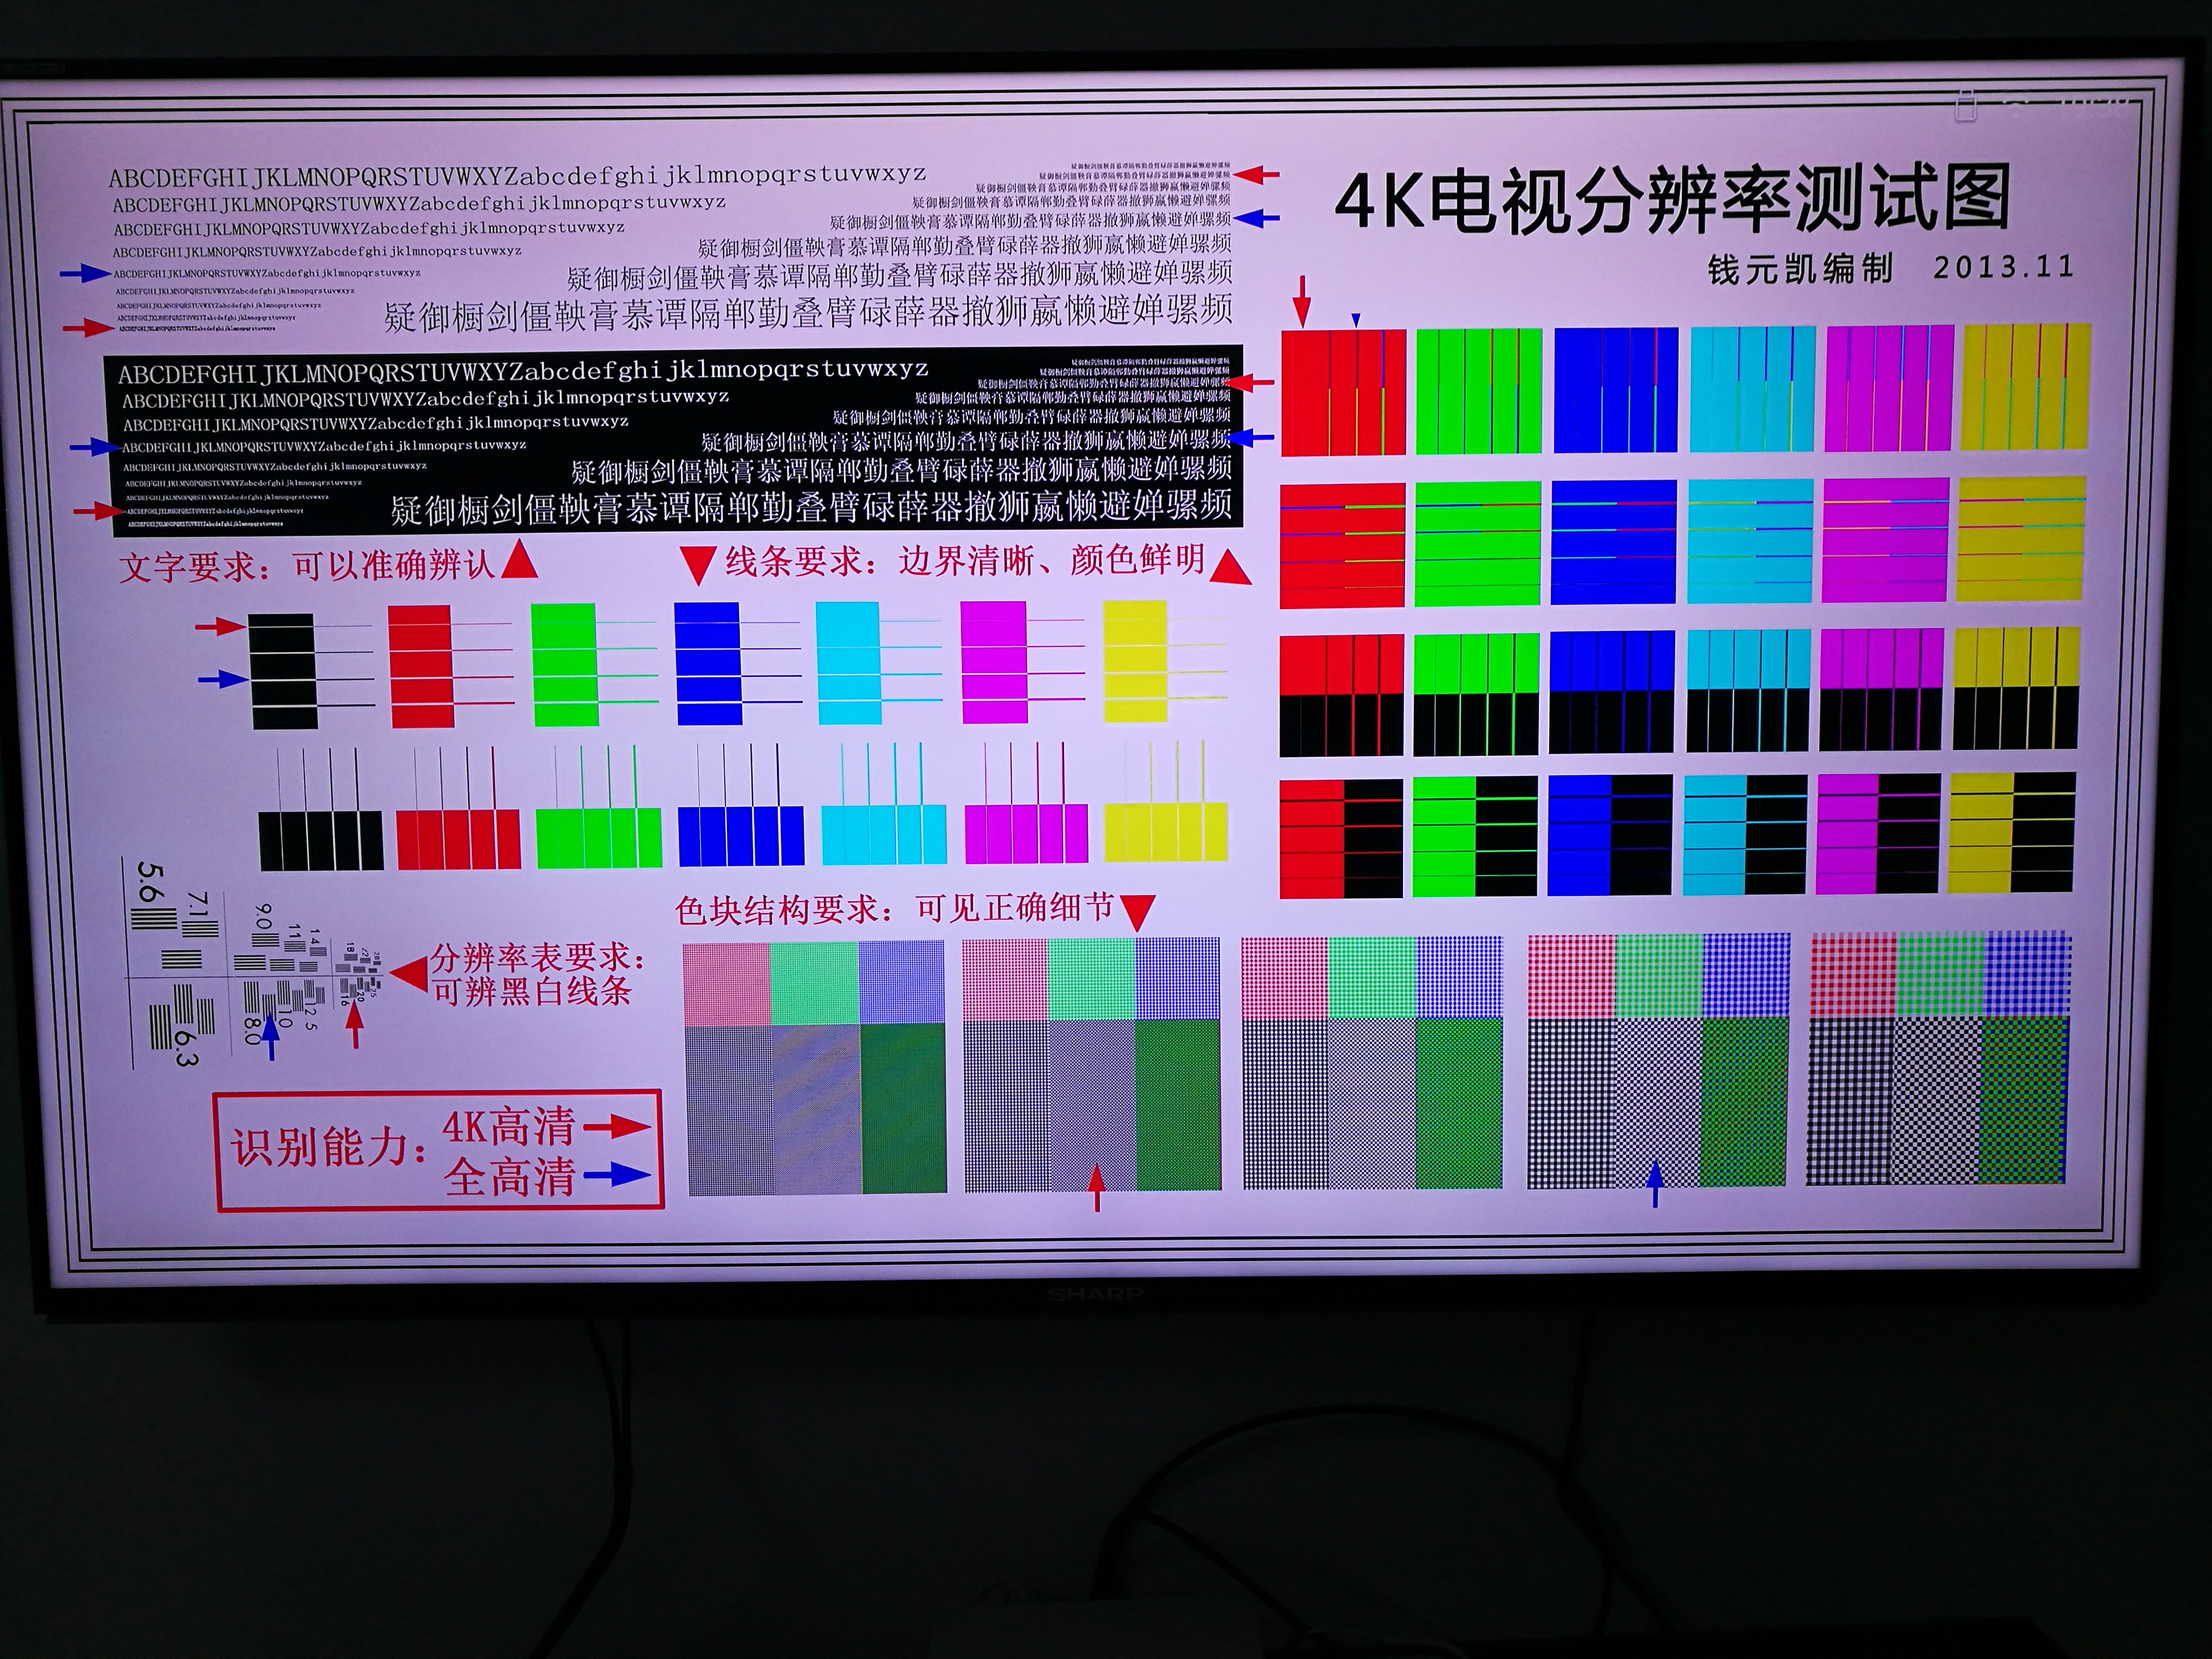The height and width of the screenshot is (1659, 2212).
Task: Click full green swatch crossed by horizontal lines
Action: [1478, 544]
